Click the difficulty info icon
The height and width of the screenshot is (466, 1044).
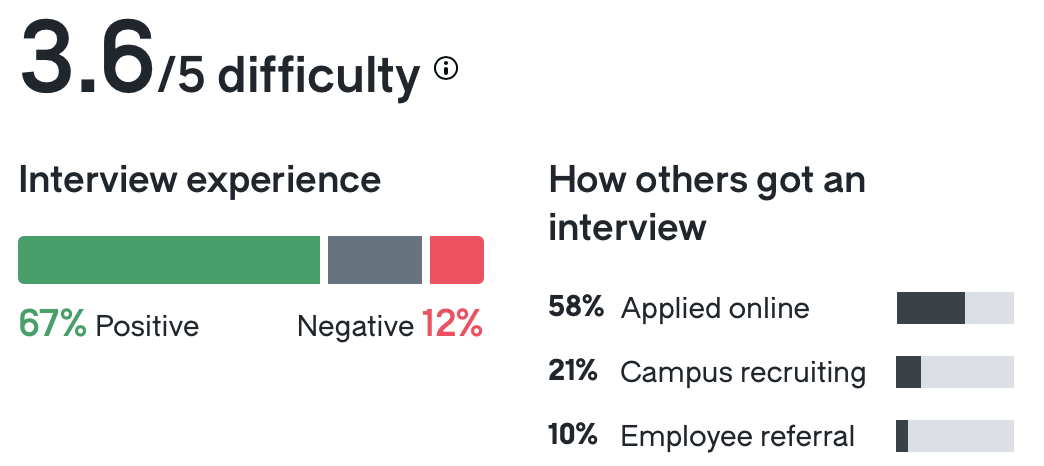click(446, 69)
